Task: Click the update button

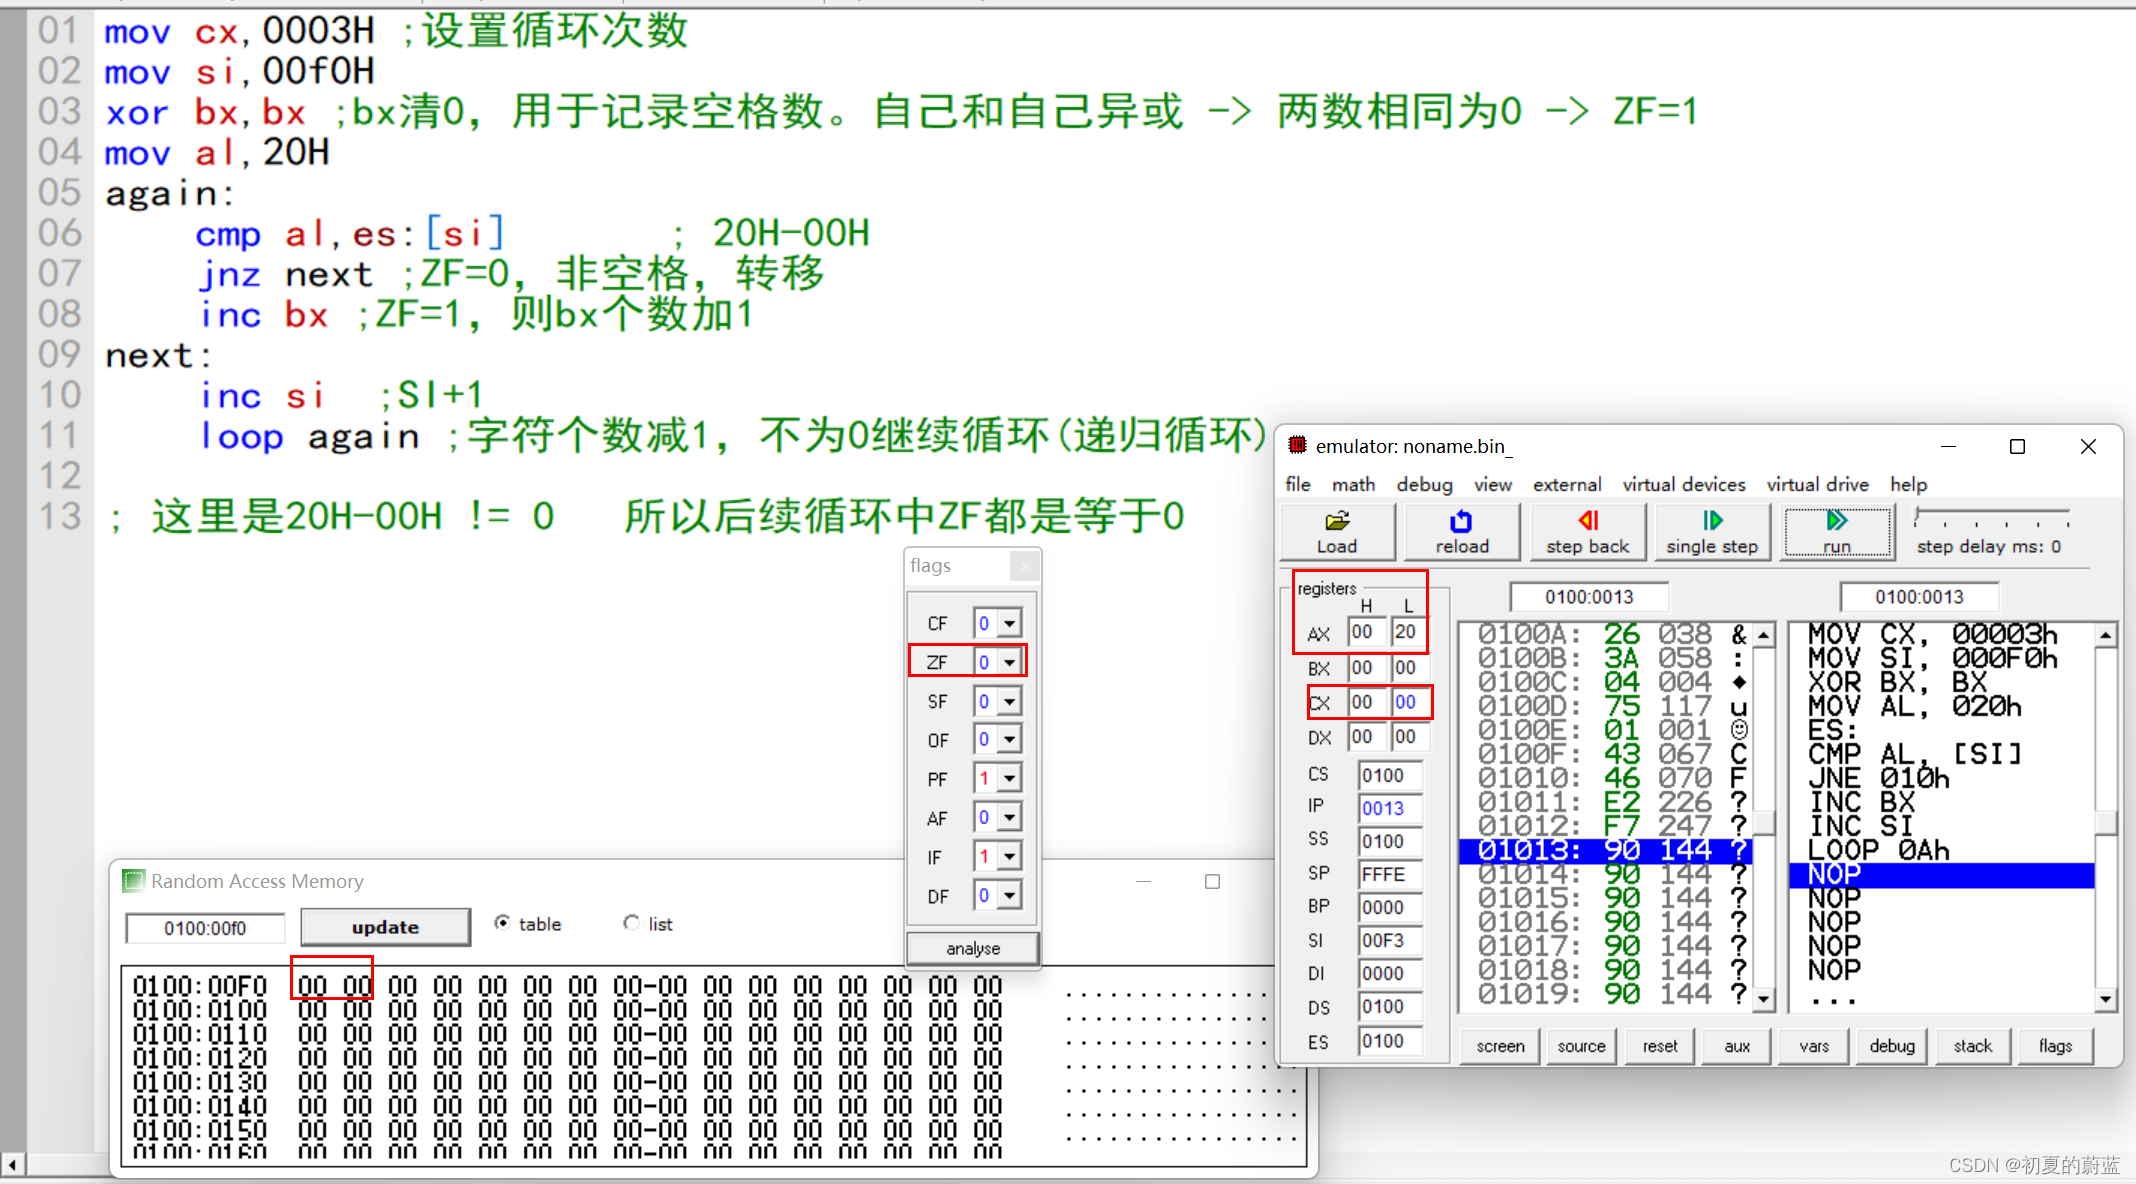Action: pos(385,927)
